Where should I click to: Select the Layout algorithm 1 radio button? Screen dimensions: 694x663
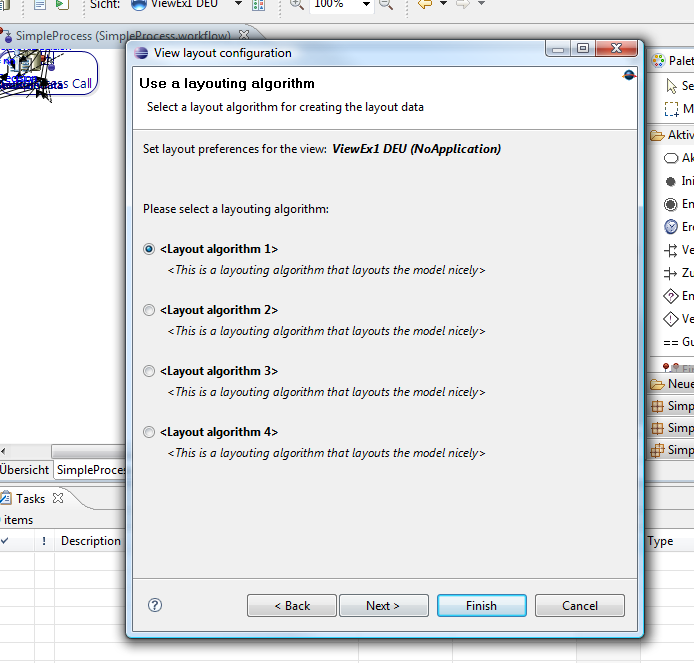(149, 249)
